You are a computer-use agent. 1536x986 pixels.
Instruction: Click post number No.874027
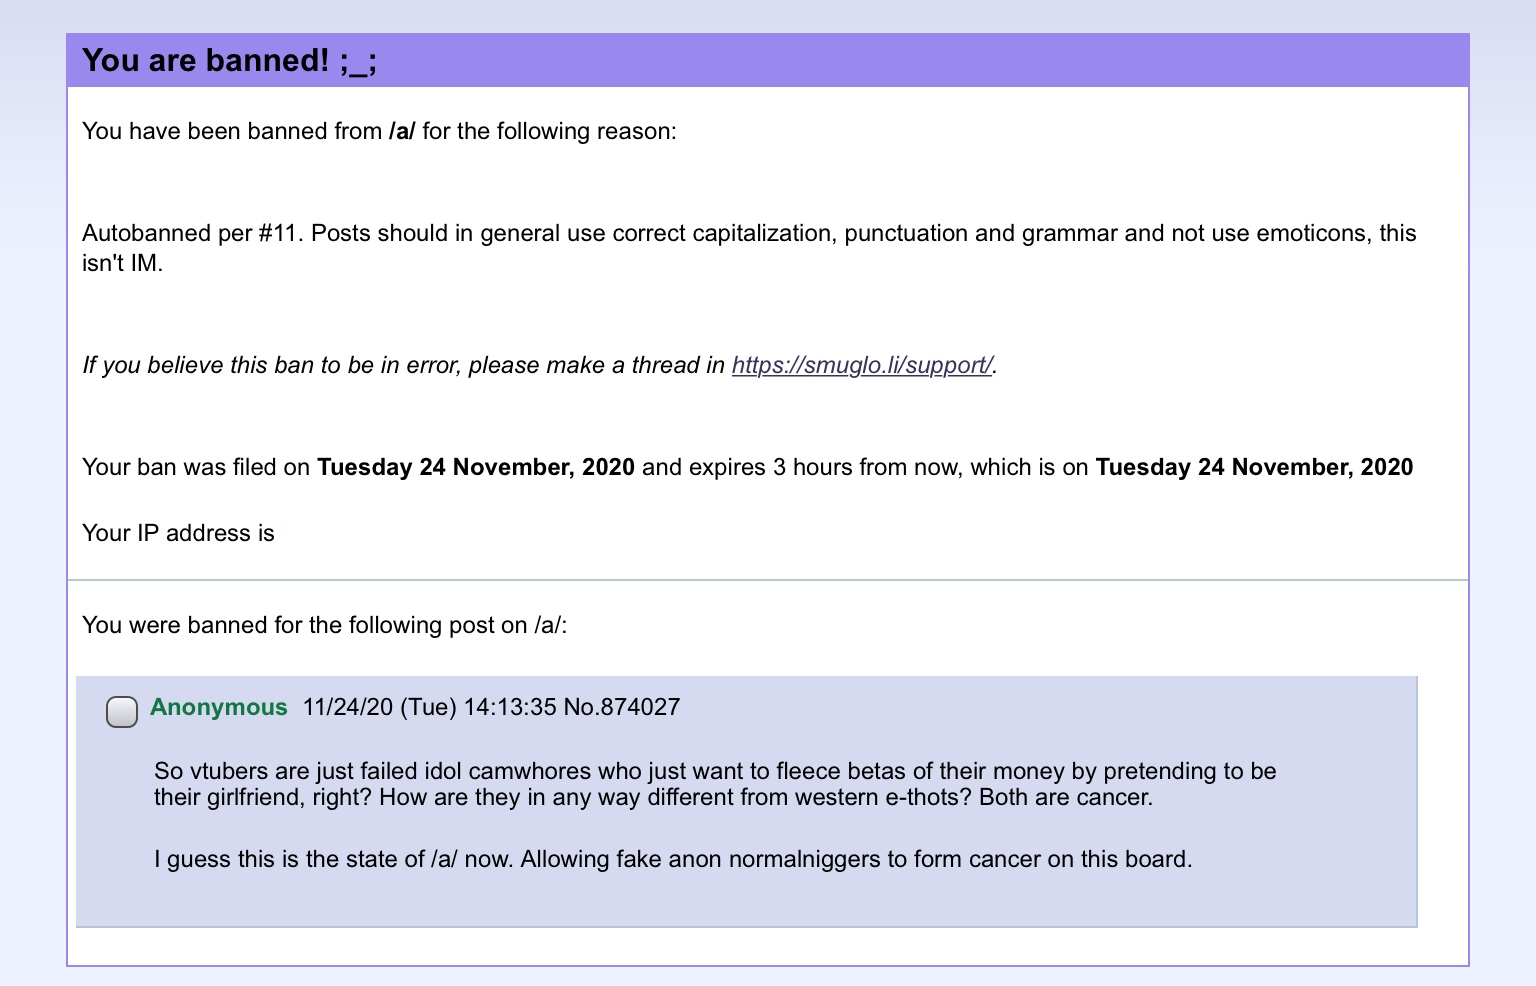point(622,707)
